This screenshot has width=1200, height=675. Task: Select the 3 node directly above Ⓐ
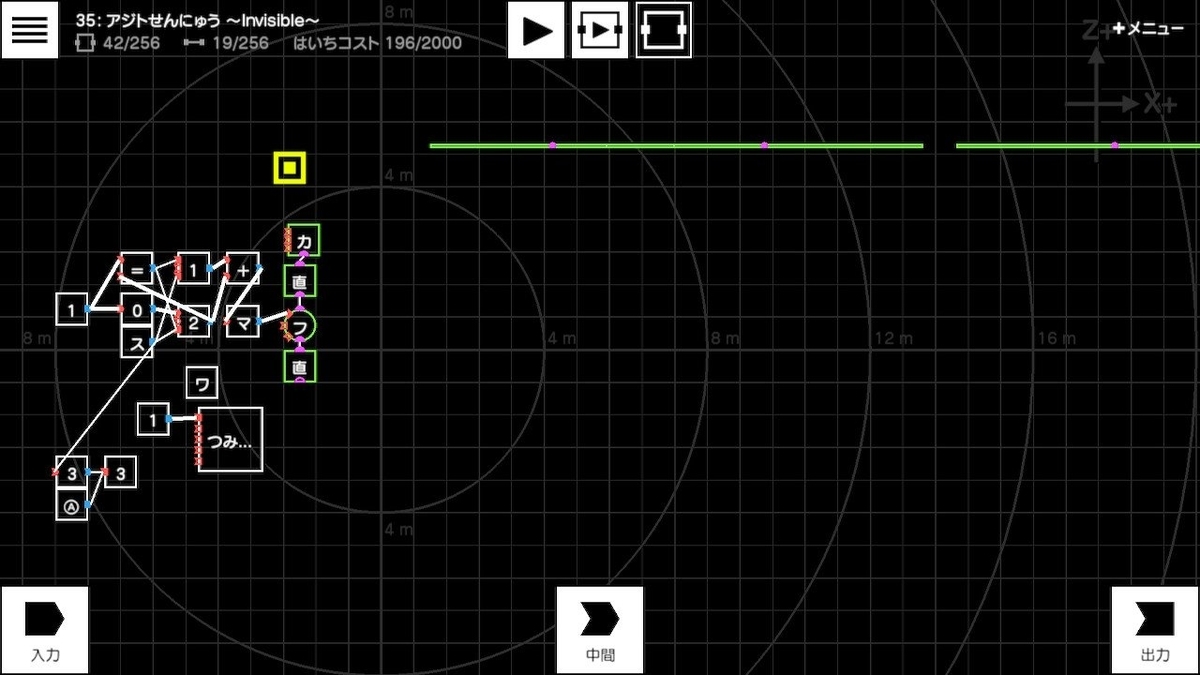71,472
